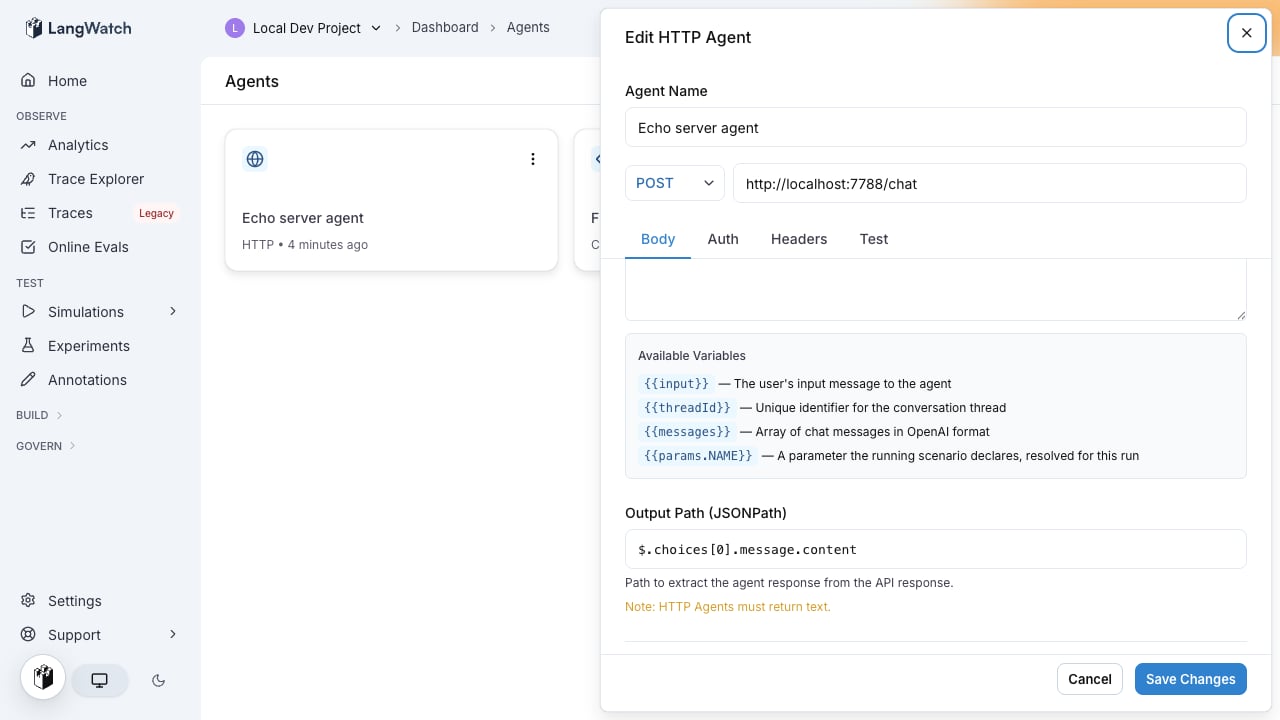This screenshot has width=1280, height=720.
Task: Switch to the Headers tab
Action: tap(799, 239)
